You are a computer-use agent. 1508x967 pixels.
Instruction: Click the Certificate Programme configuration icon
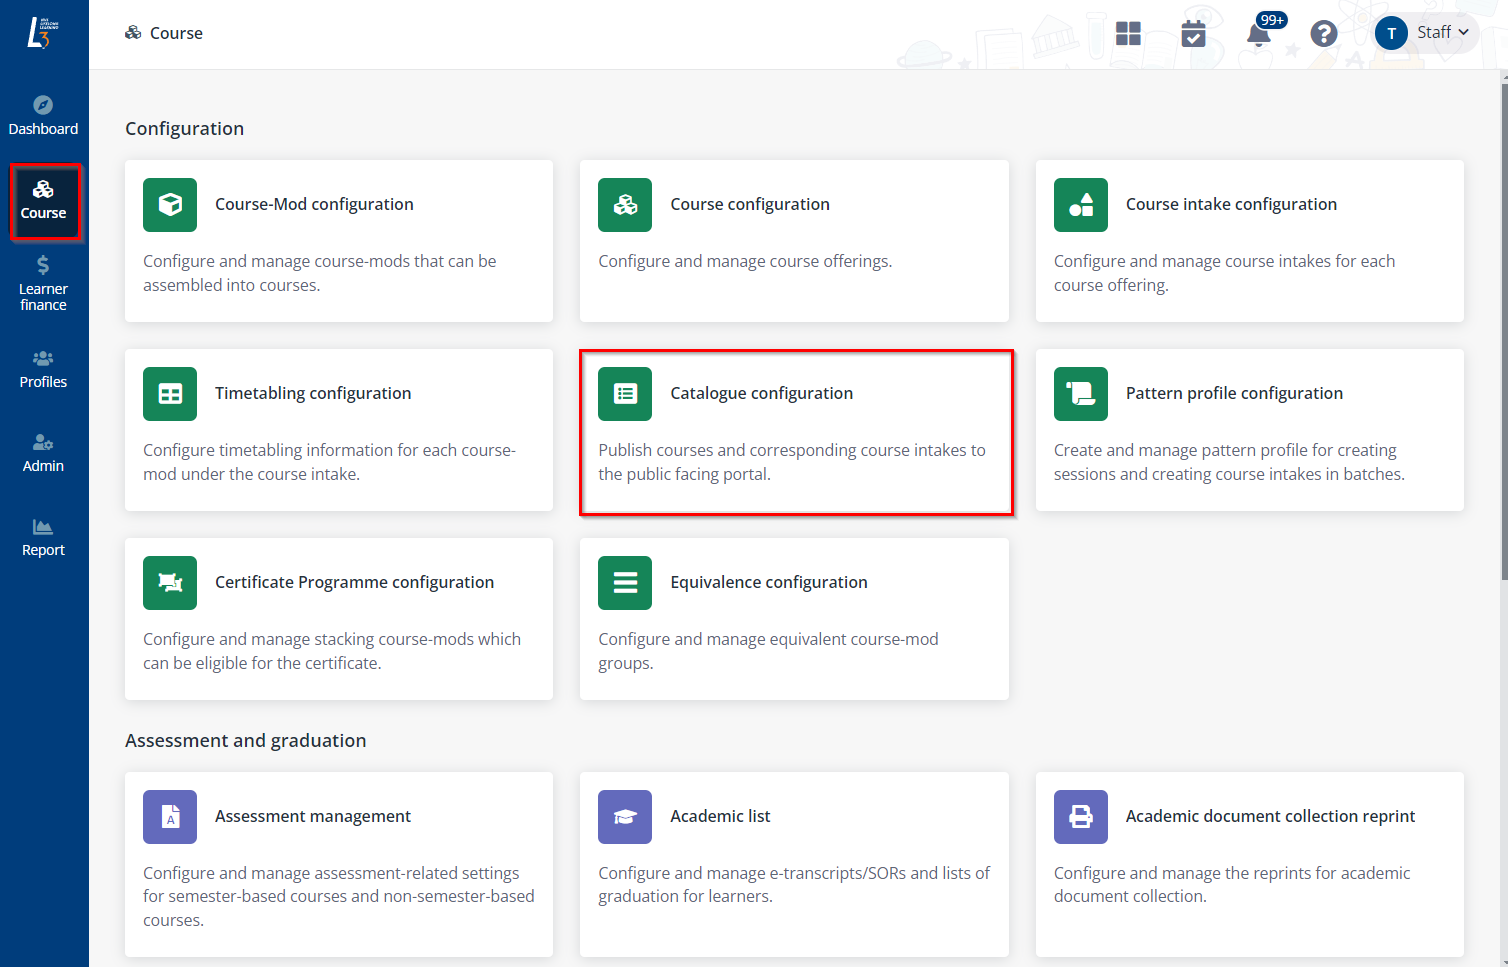pyautogui.click(x=170, y=583)
